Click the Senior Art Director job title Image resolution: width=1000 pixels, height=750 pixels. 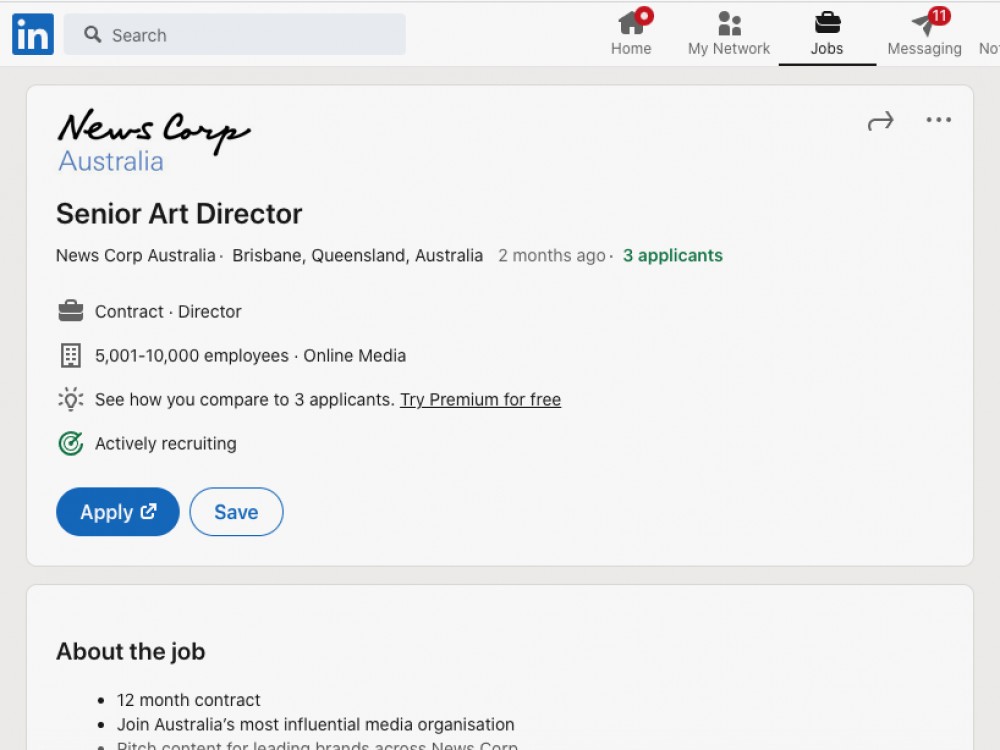click(x=179, y=214)
